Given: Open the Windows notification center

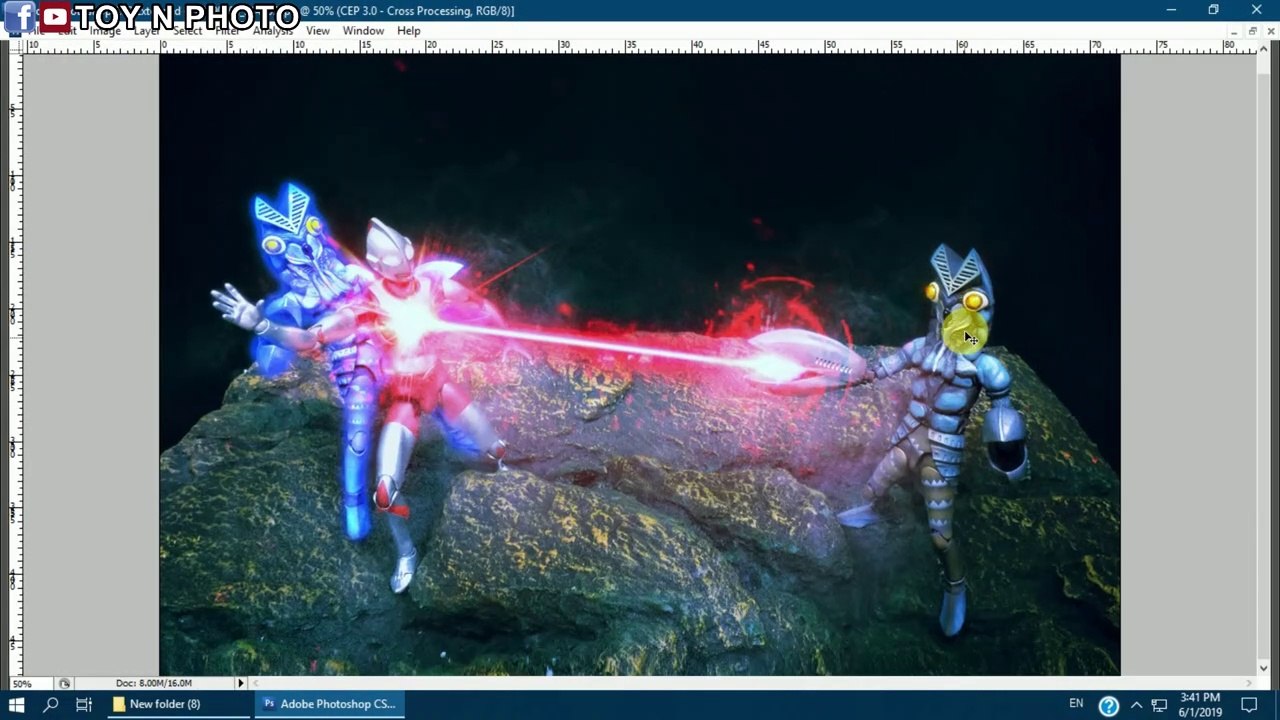Looking at the screenshot, I should [1249, 704].
